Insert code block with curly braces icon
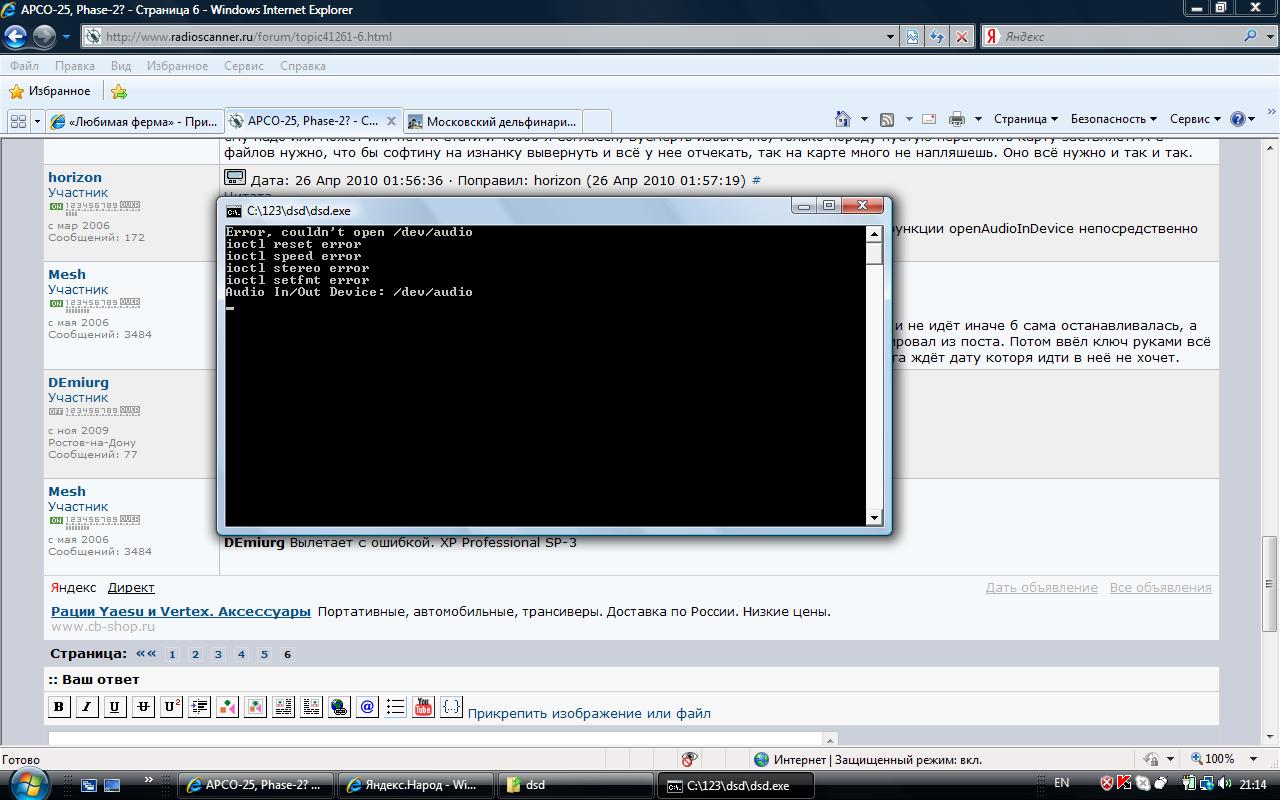 tap(451, 706)
